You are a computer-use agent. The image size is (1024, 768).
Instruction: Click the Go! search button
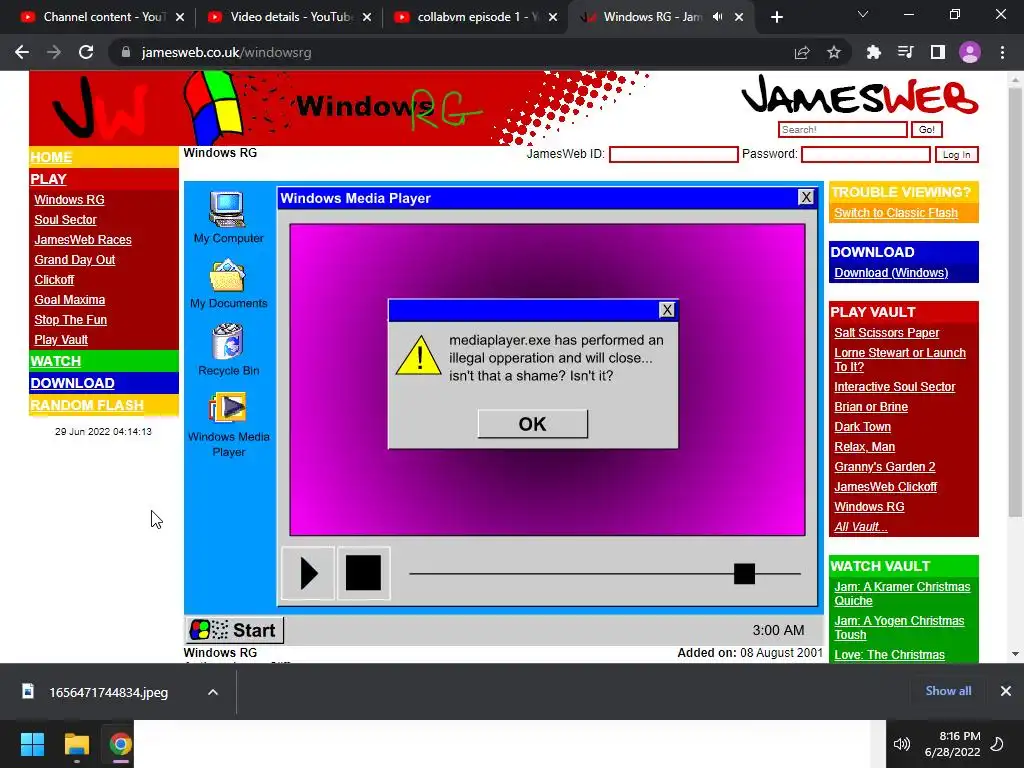coord(926,129)
